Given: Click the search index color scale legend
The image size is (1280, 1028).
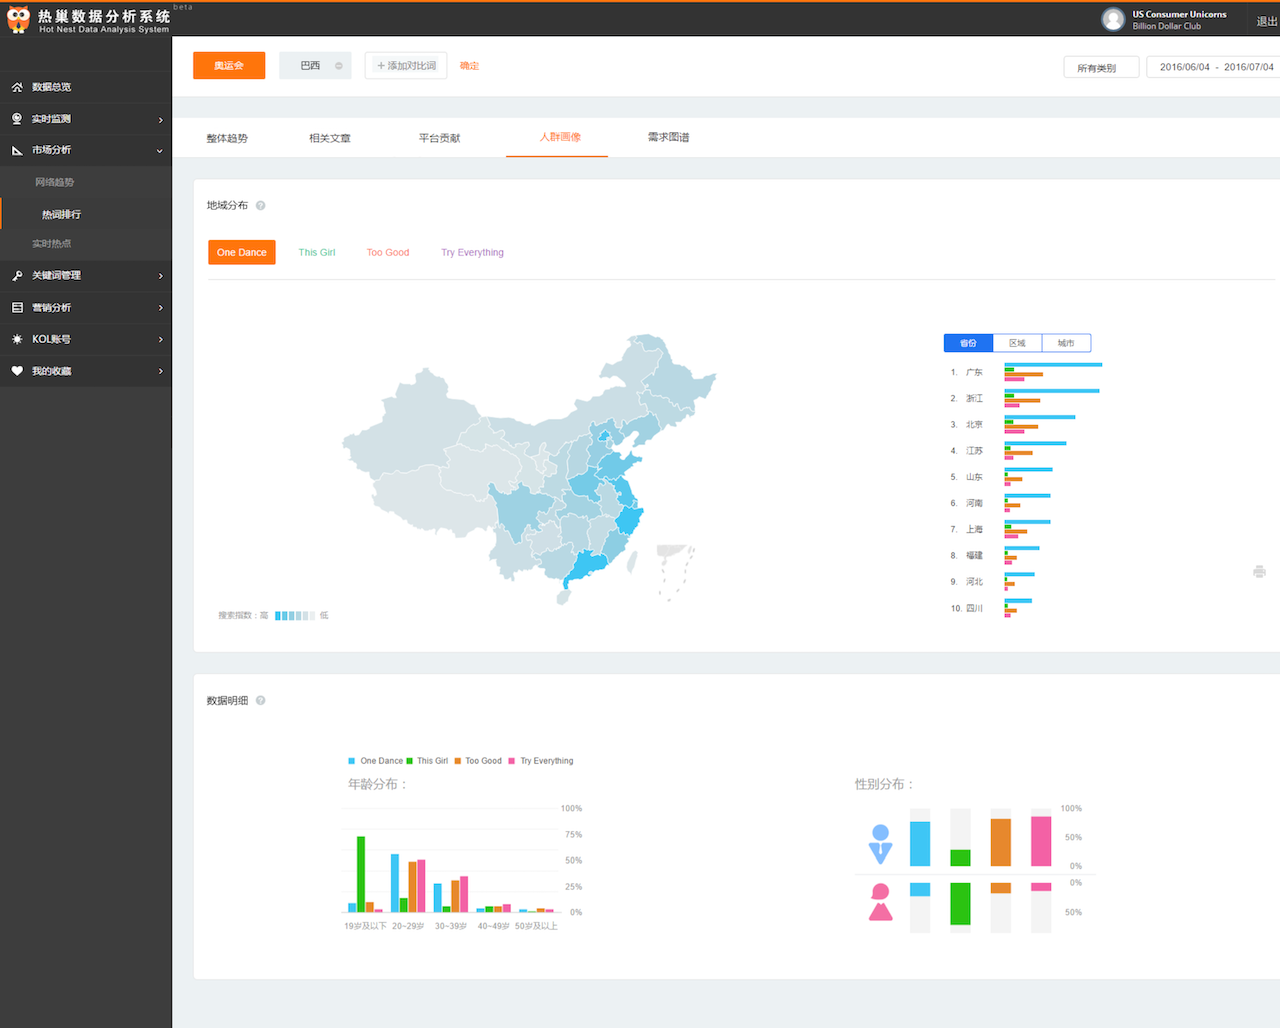Looking at the screenshot, I should point(294,616).
